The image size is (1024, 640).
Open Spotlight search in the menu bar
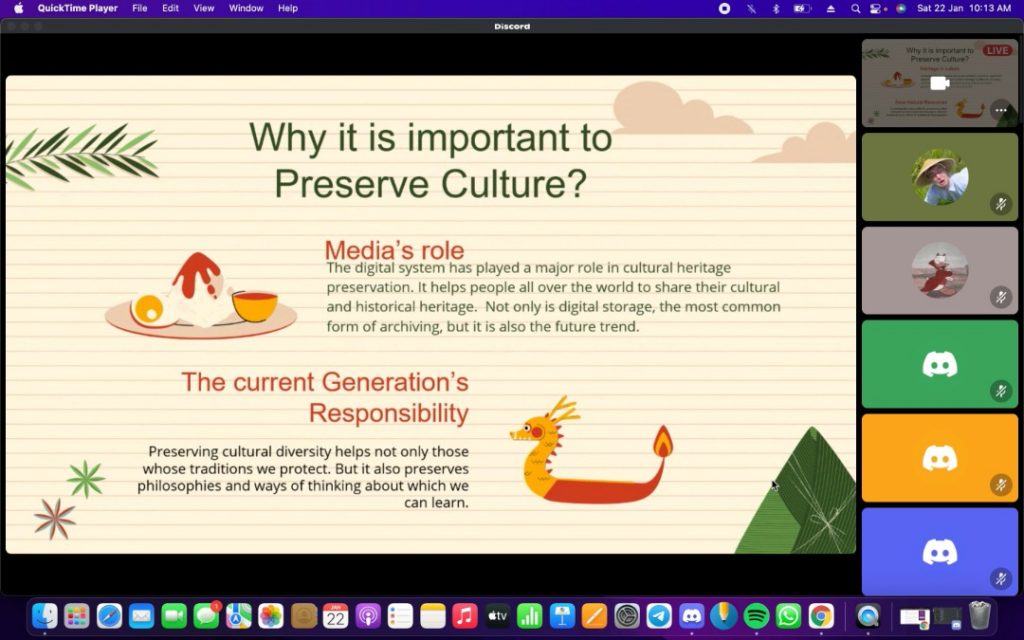pyautogui.click(x=855, y=8)
